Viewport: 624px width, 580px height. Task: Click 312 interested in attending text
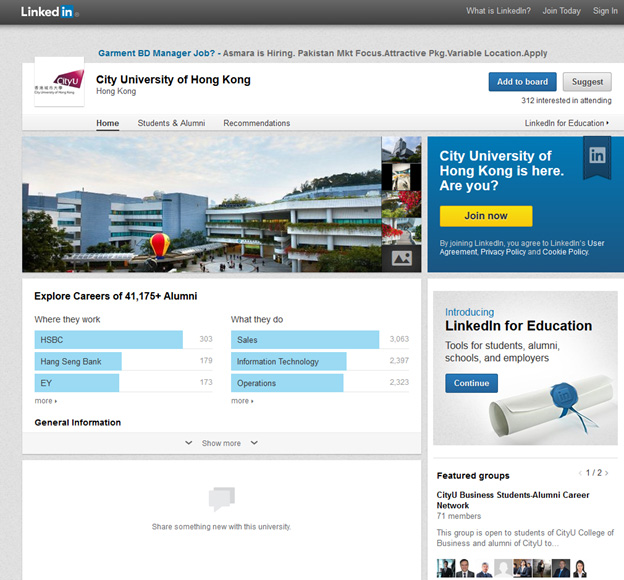566,100
